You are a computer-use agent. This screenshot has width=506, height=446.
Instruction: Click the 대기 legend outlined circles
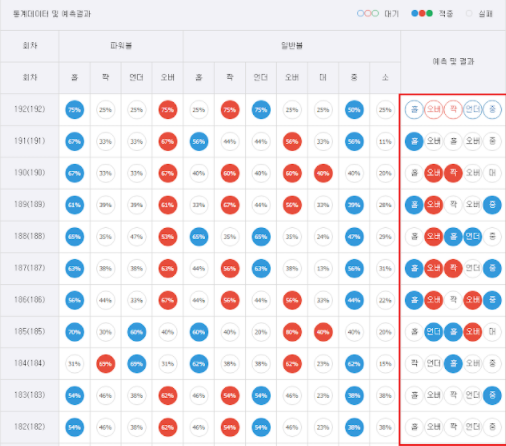[x=368, y=14]
